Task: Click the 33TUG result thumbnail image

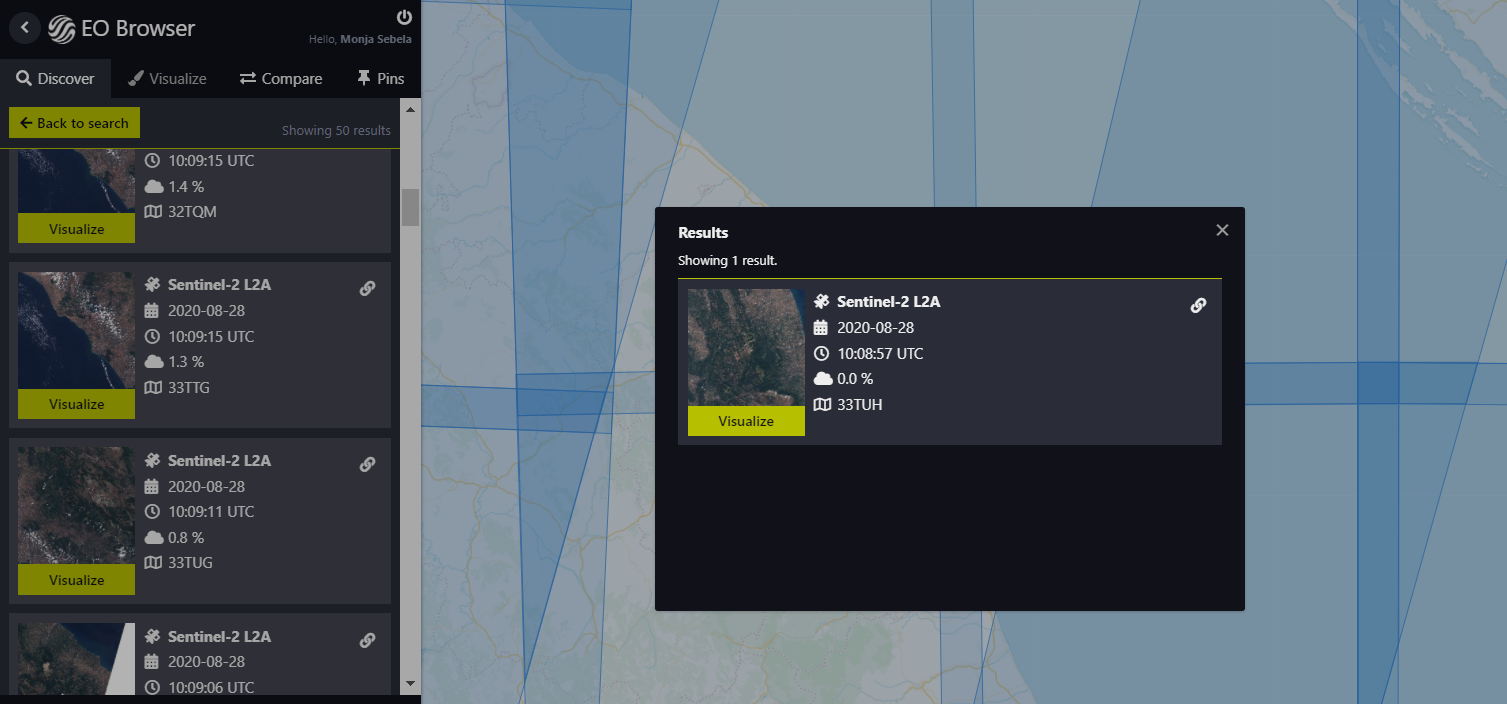Action: [76, 505]
